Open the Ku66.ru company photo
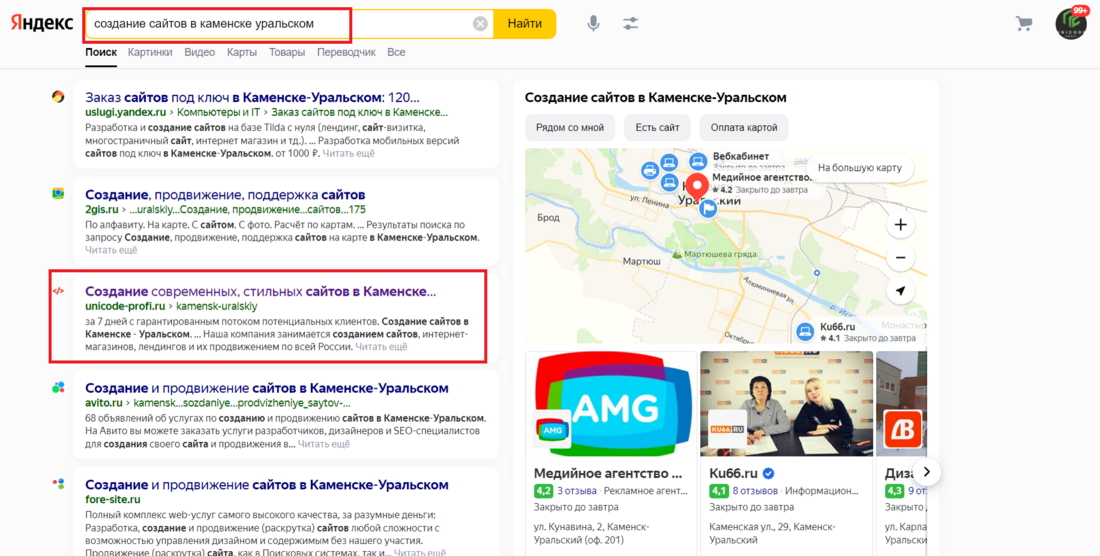The height and width of the screenshot is (556, 1100). click(786, 404)
